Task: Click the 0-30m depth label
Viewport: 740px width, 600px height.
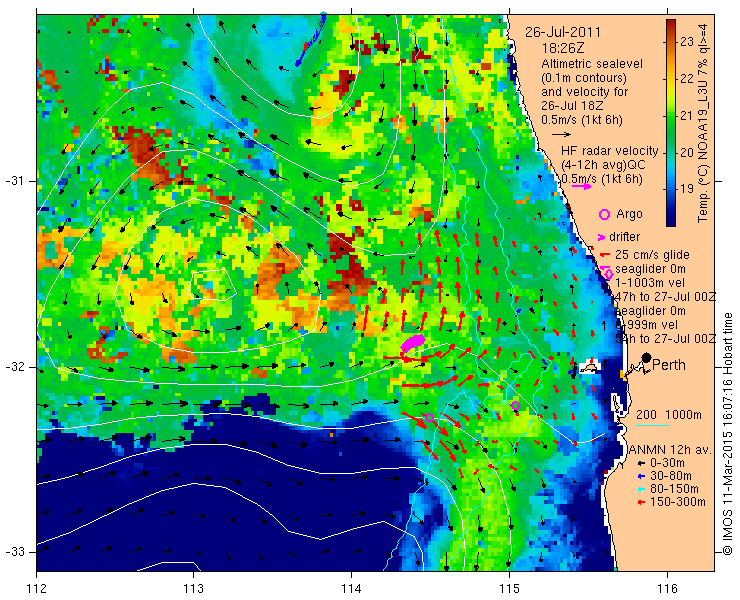Action: [667, 463]
